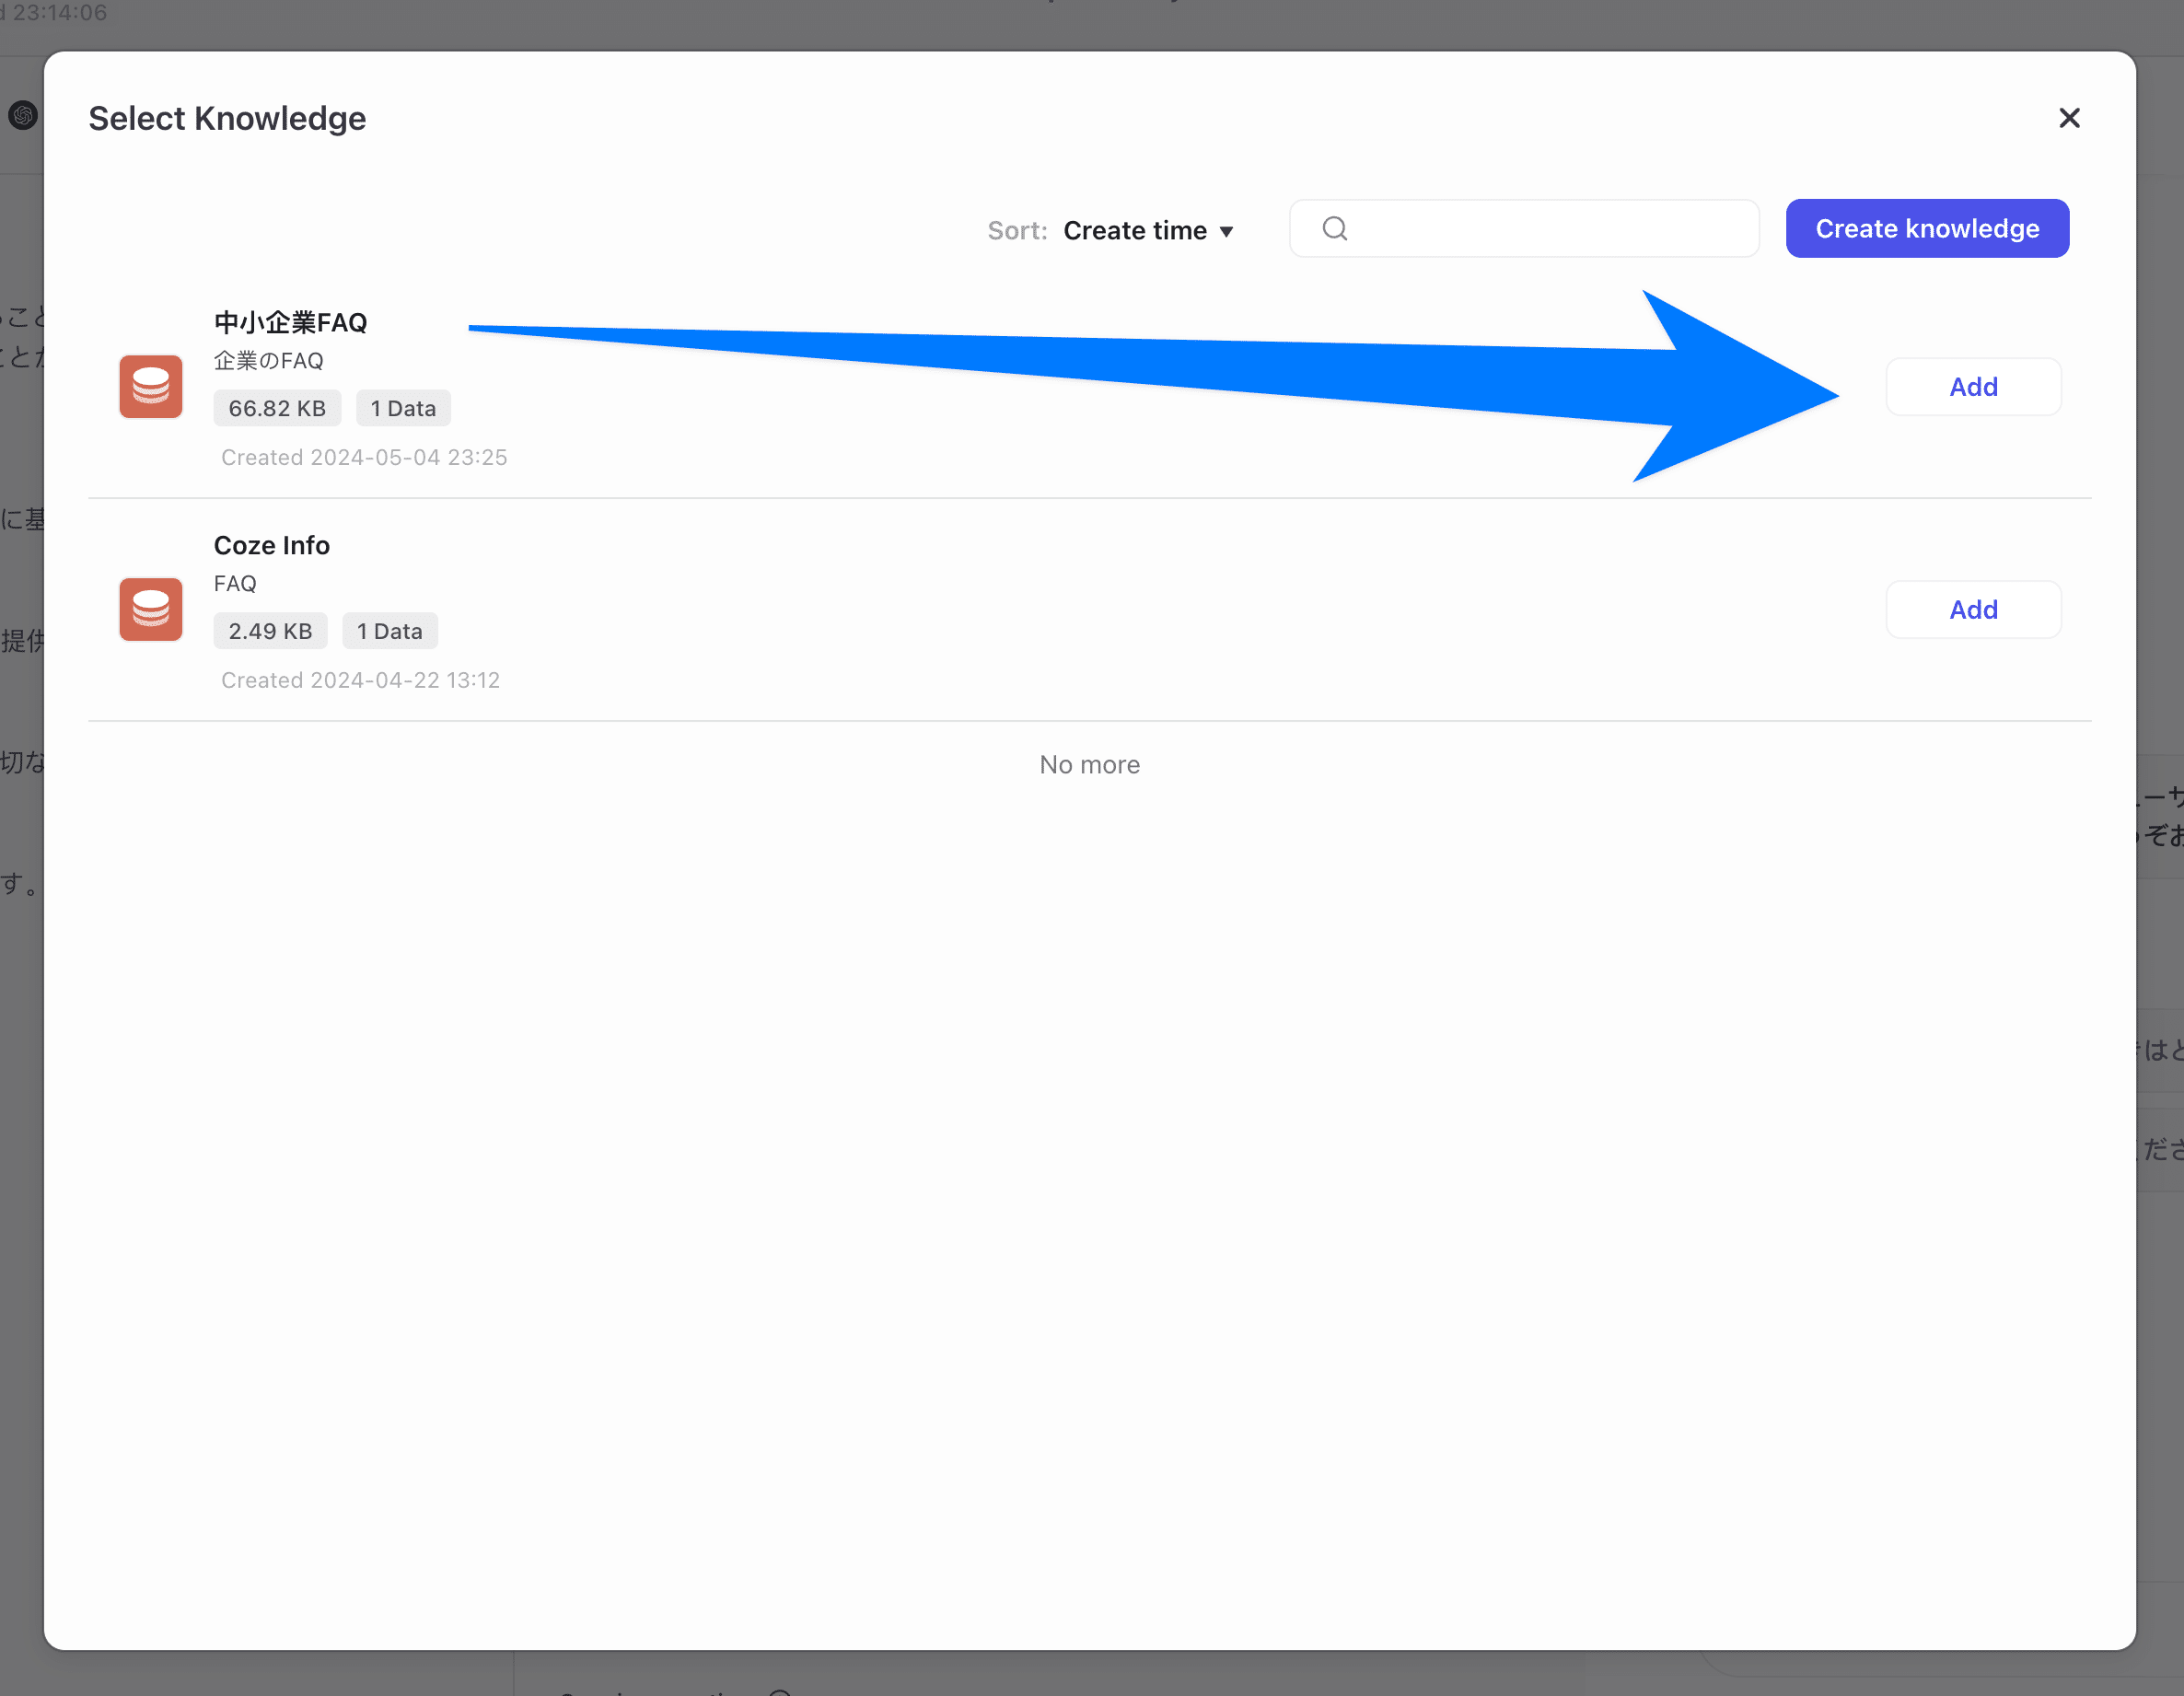The width and height of the screenshot is (2184, 1696).
Task: Add the Coze Info knowledge base
Action: [x=1972, y=609]
